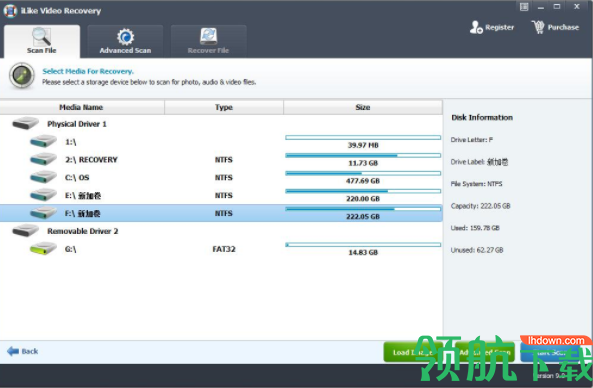Click NTFS type for C:\ OS
593x388 pixels.
(x=224, y=177)
